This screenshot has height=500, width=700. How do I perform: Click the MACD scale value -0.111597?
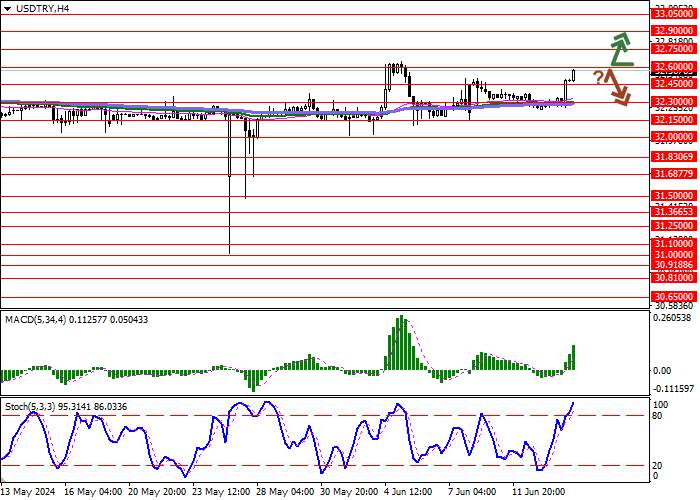(x=673, y=389)
